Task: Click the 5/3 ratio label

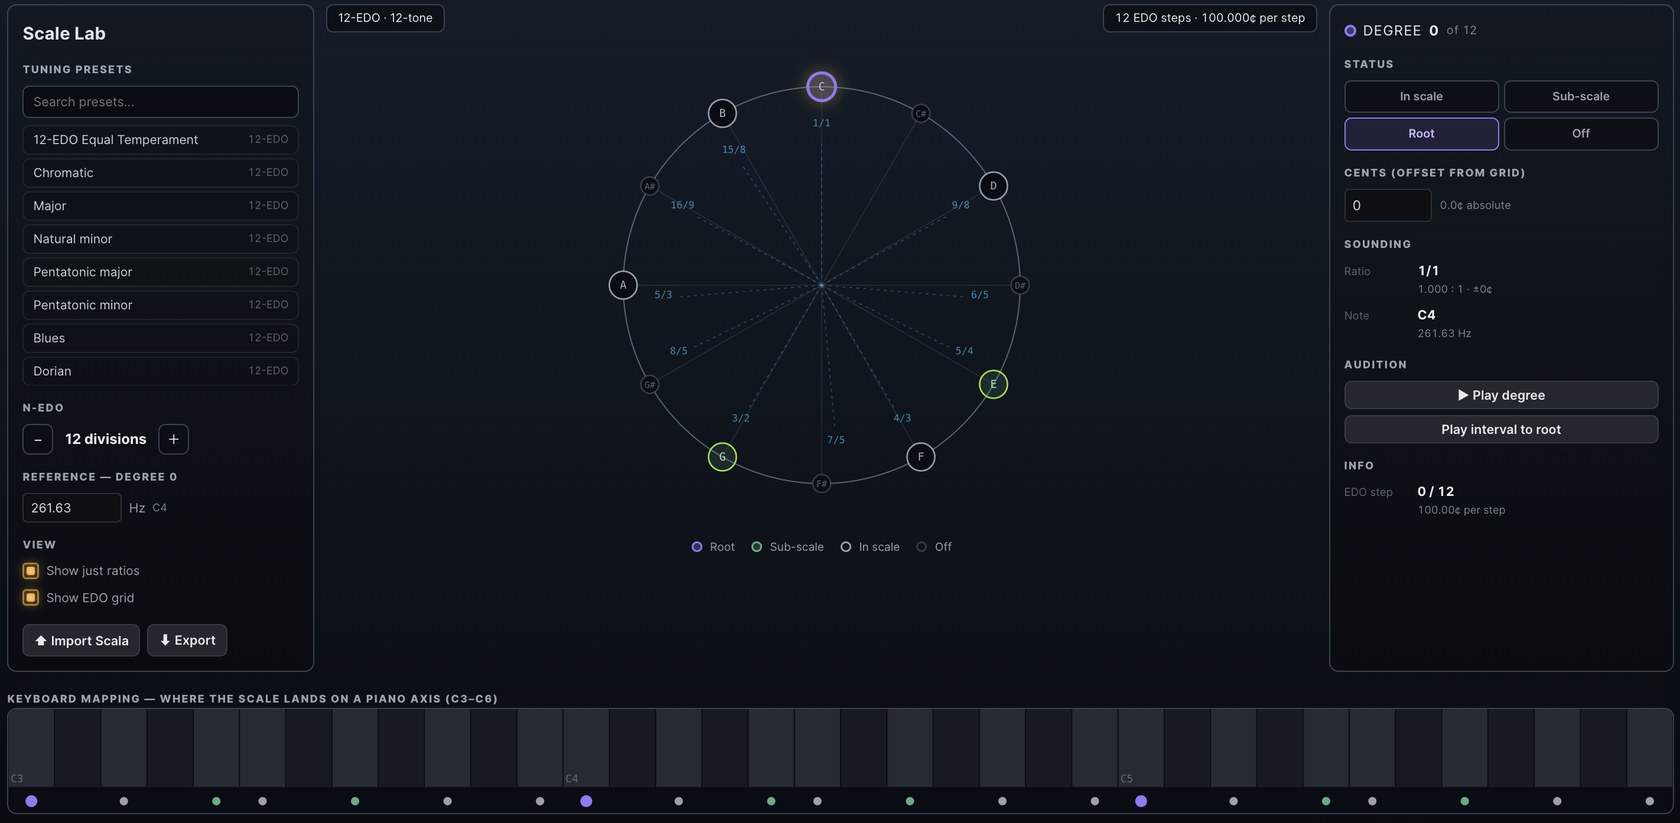Action: click(x=663, y=295)
